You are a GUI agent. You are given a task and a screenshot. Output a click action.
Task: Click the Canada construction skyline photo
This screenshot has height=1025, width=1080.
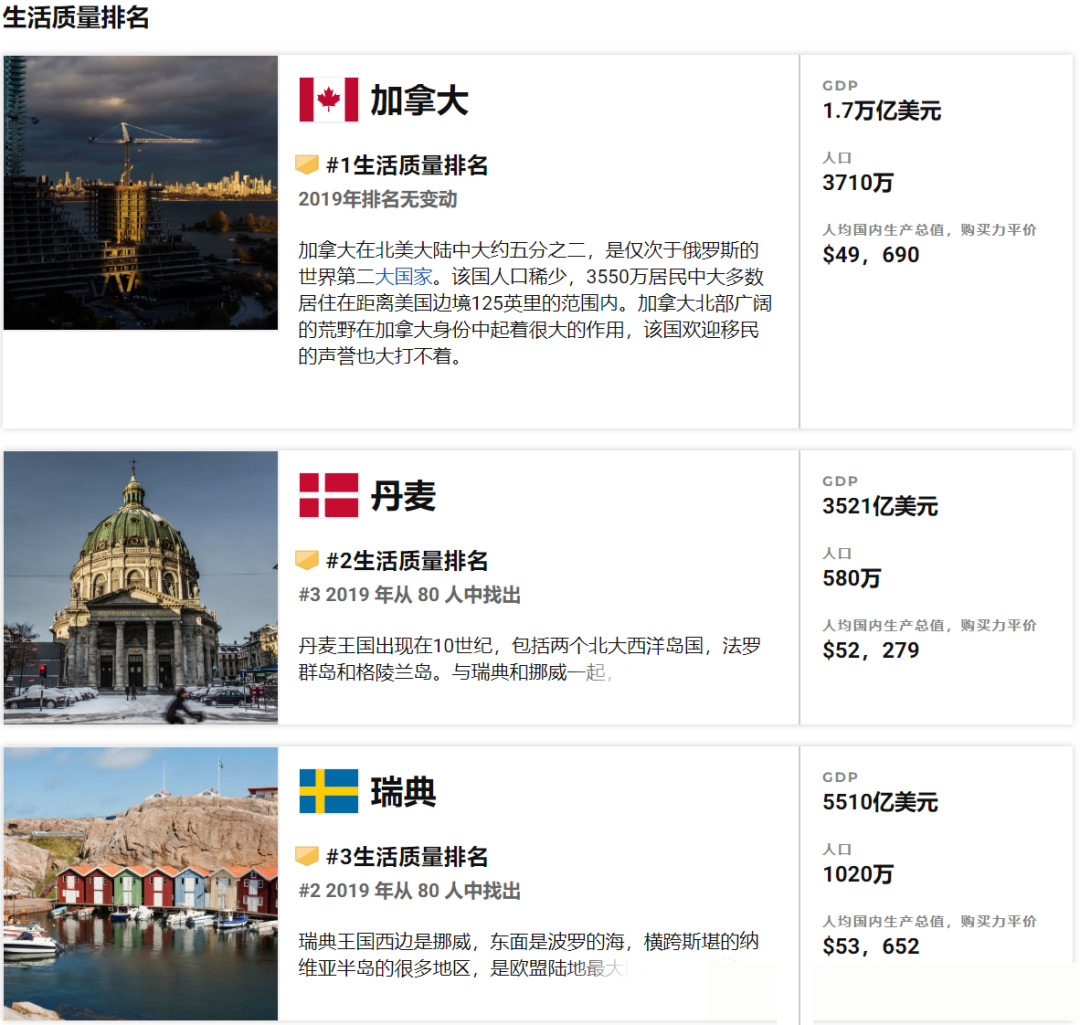pos(141,193)
